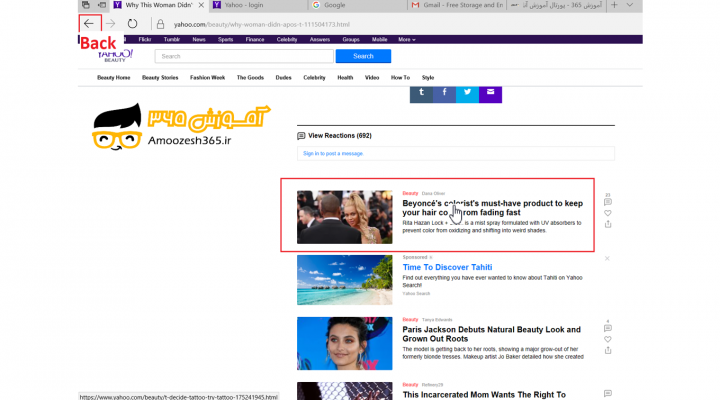Share the article on Facebook

(x=444, y=94)
